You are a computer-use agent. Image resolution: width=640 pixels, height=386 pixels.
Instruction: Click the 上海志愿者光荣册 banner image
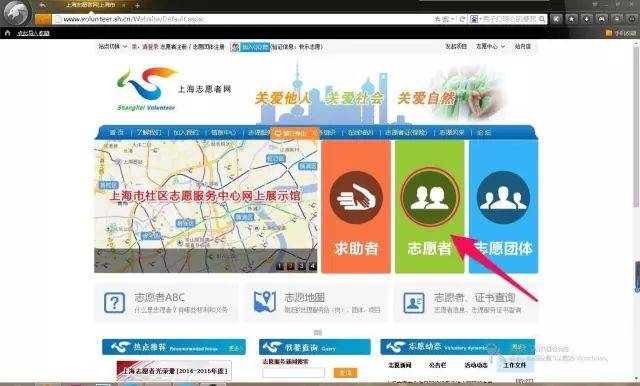pyautogui.click(x=174, y=371)
